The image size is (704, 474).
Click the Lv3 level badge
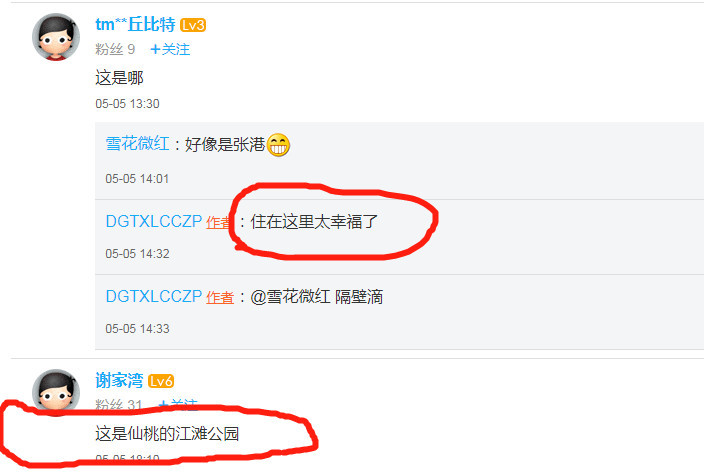[193, 25]
